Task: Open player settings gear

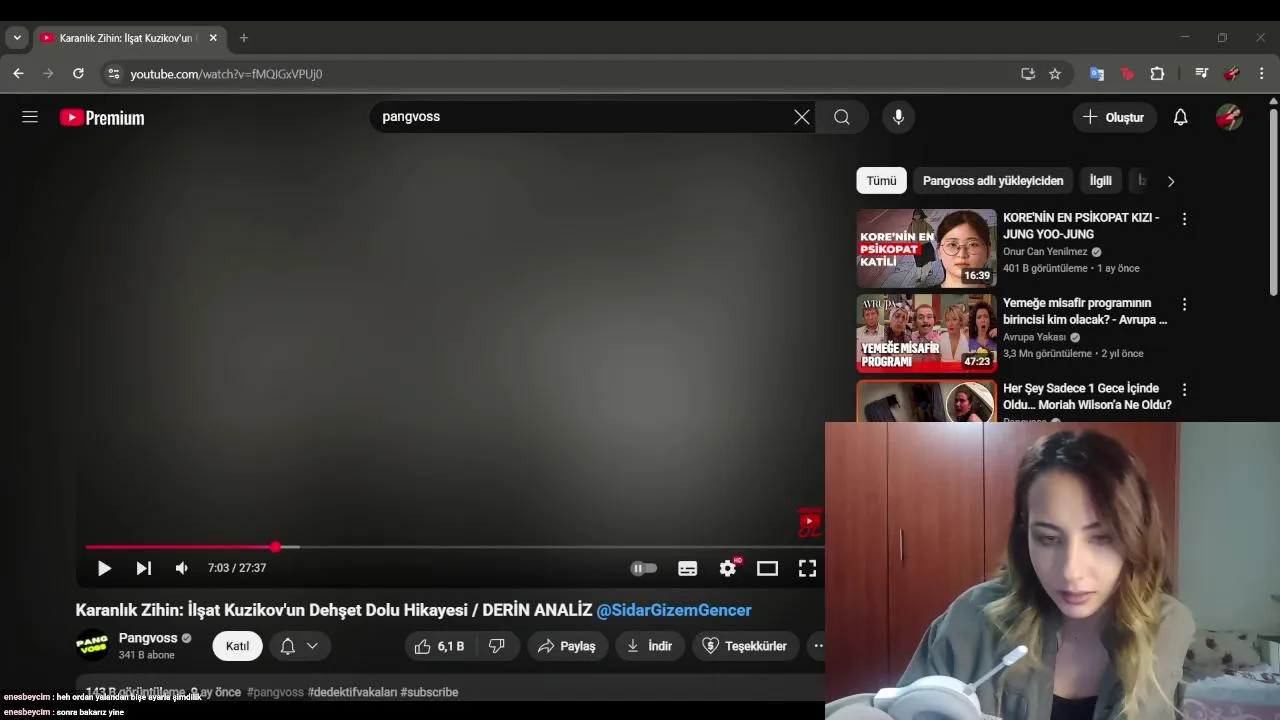Action: click(728, 568)
